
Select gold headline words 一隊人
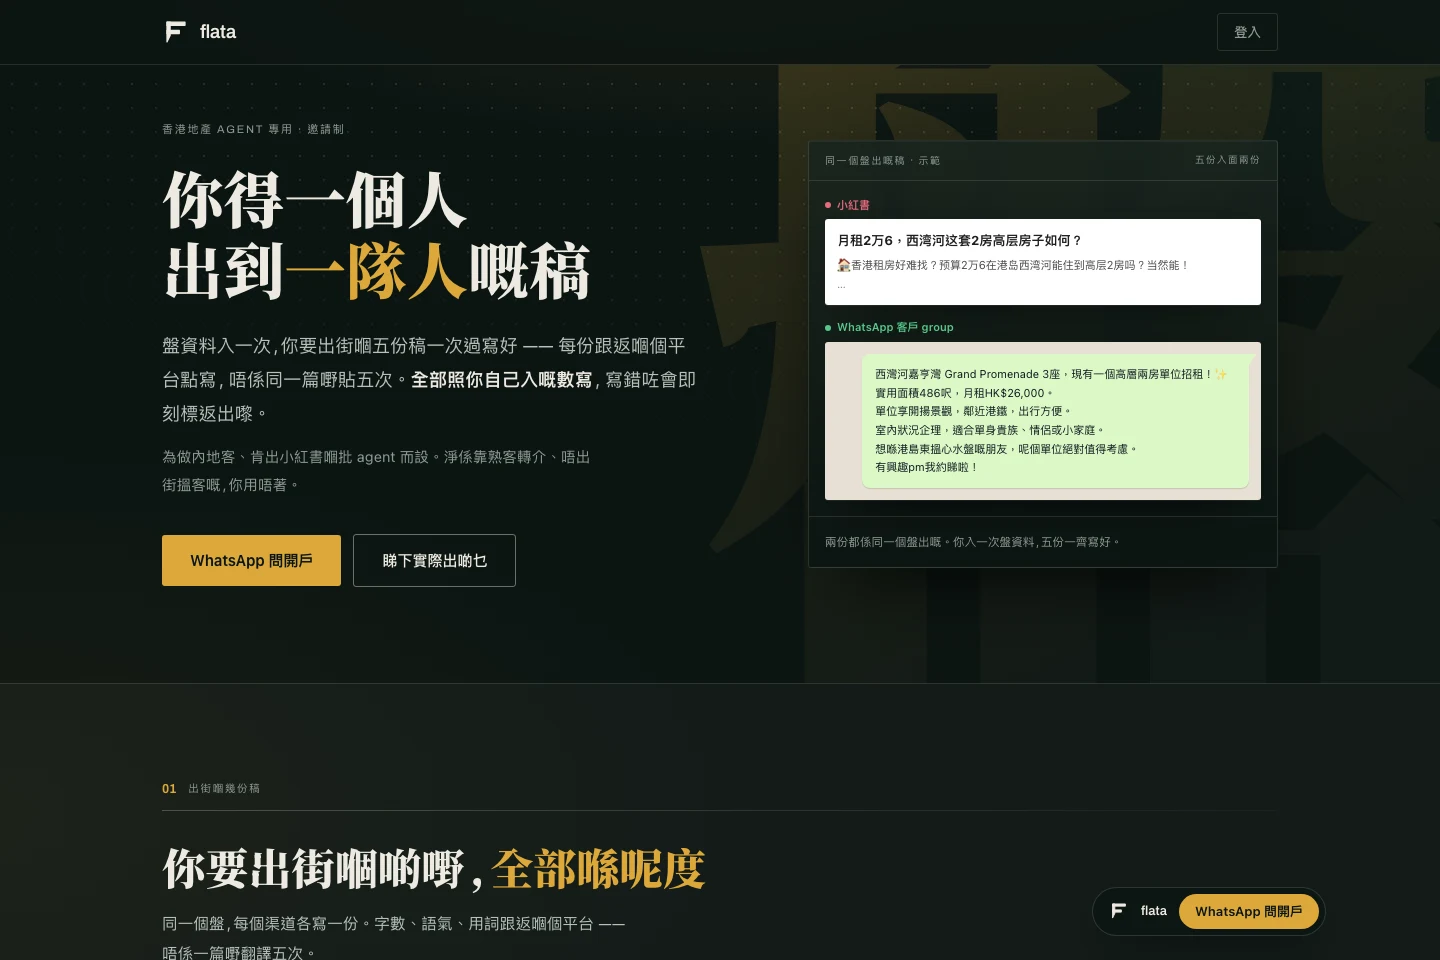click(377, 270)
